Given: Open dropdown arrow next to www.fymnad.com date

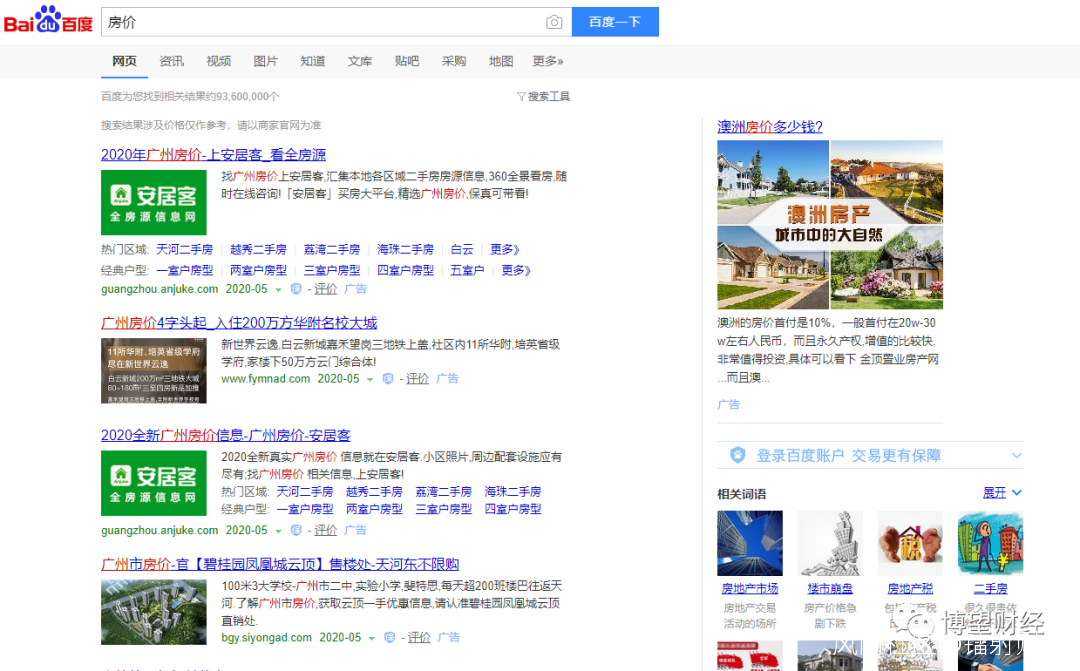Looking at the screenshot, I should click(370, 380).
